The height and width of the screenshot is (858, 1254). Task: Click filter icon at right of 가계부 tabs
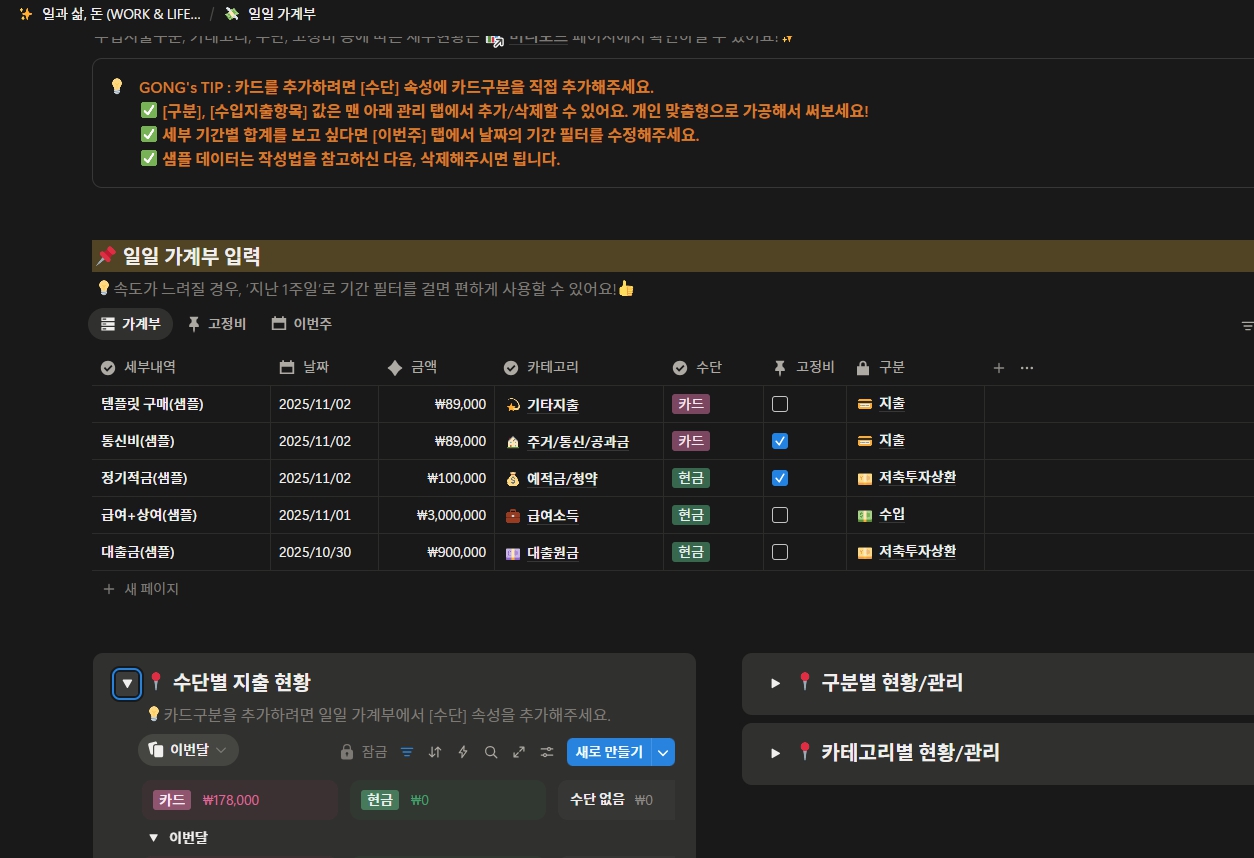pos(1247,325)
